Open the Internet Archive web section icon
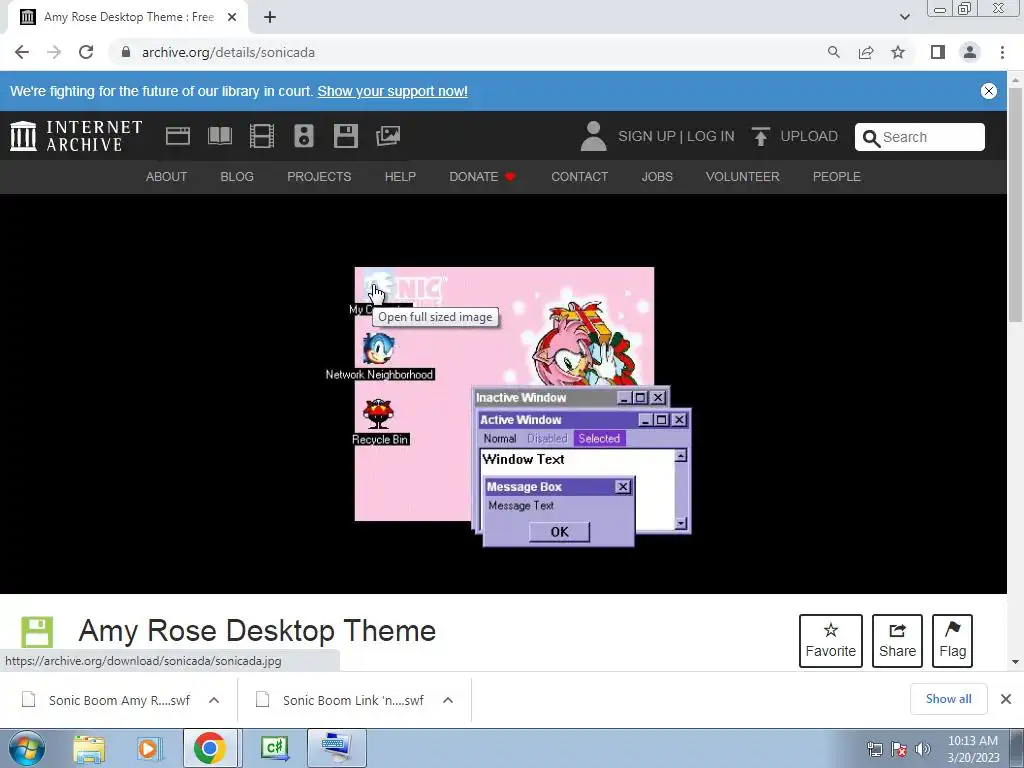The height and width of the screenshot is (768, 1024). (x=178, y=136)
